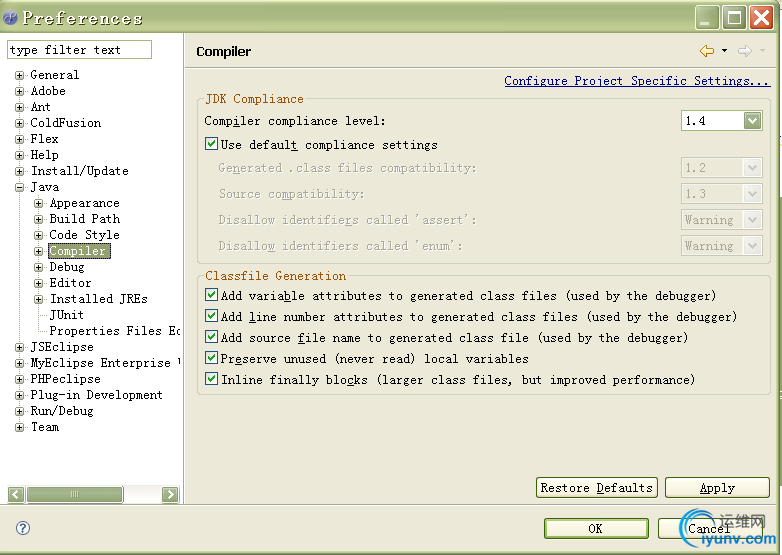This screenshot has height=555, width=782.
Task: Expand the General preferences node
Action: [x=19, y=75]
